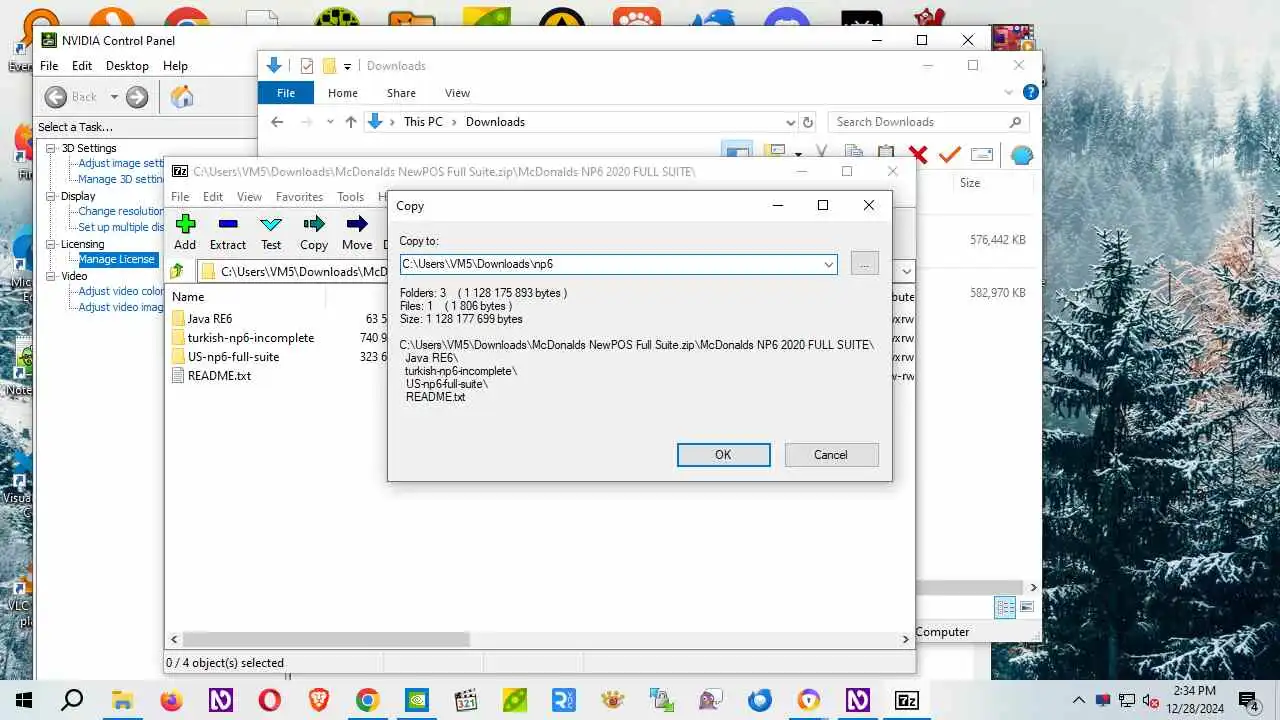The image size is (1280, 720).
Task: Select the US-np6-full-suite folder
Action: click(233, 357)
